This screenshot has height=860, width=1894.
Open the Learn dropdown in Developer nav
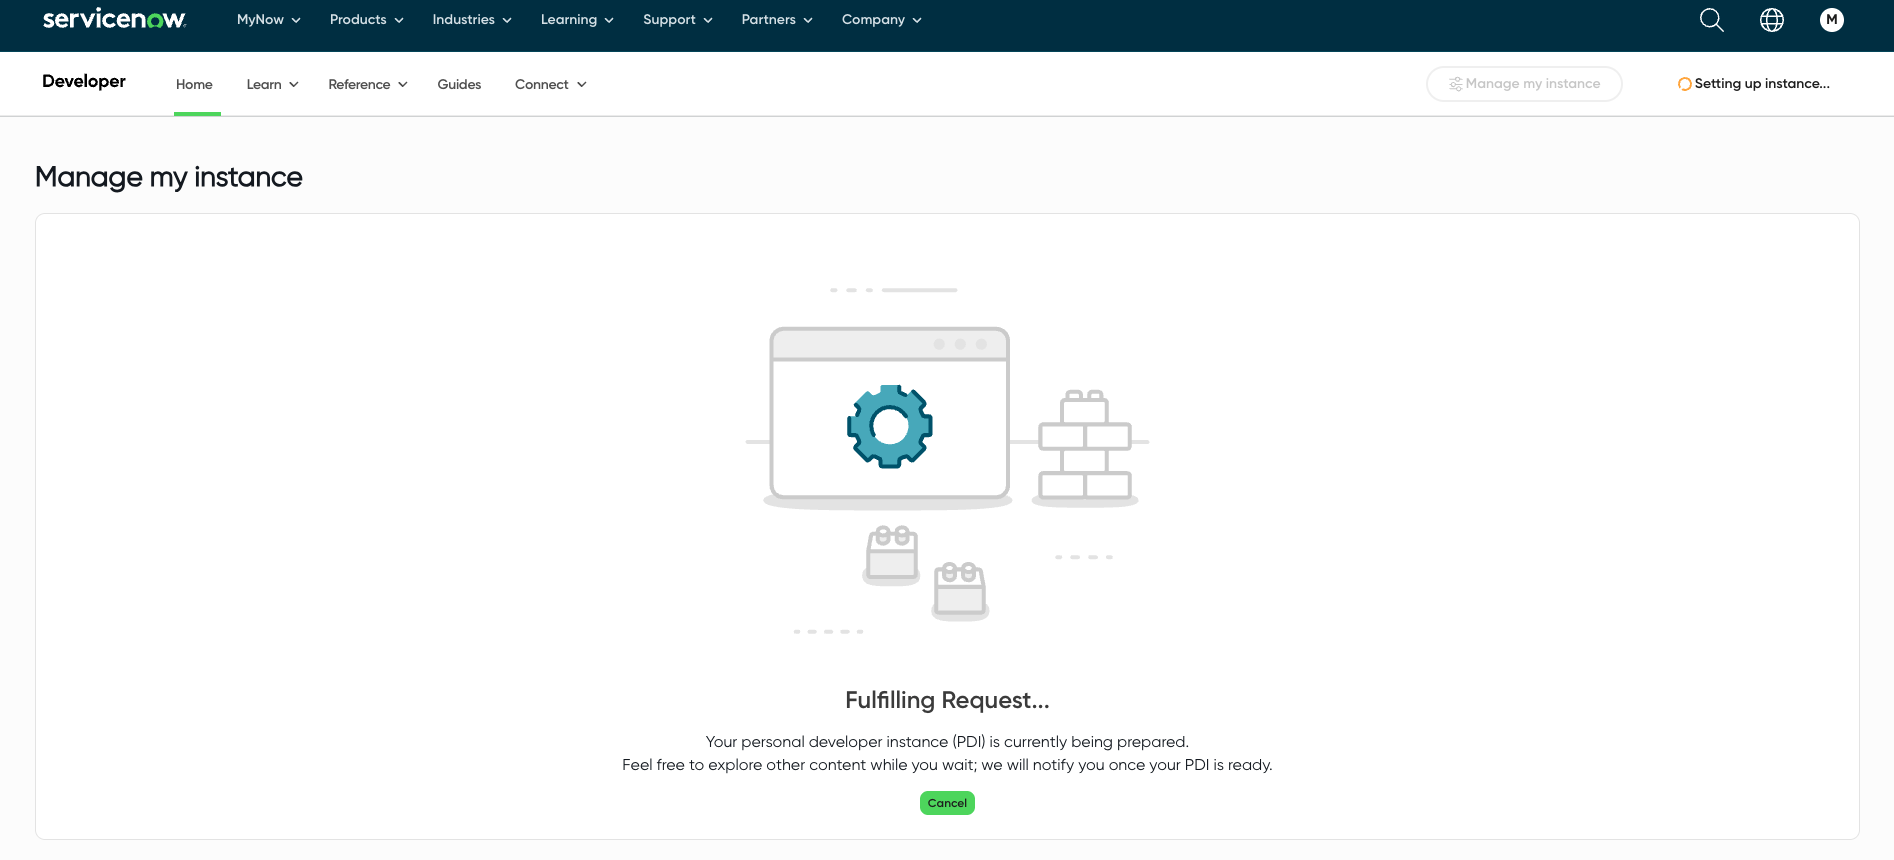pos(272,85)
